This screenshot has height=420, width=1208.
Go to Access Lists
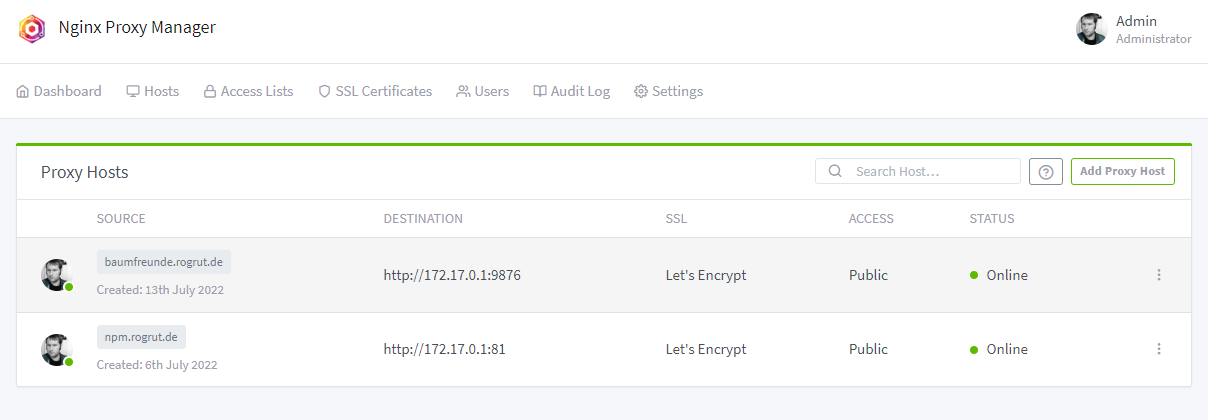[x=248, y=91]
